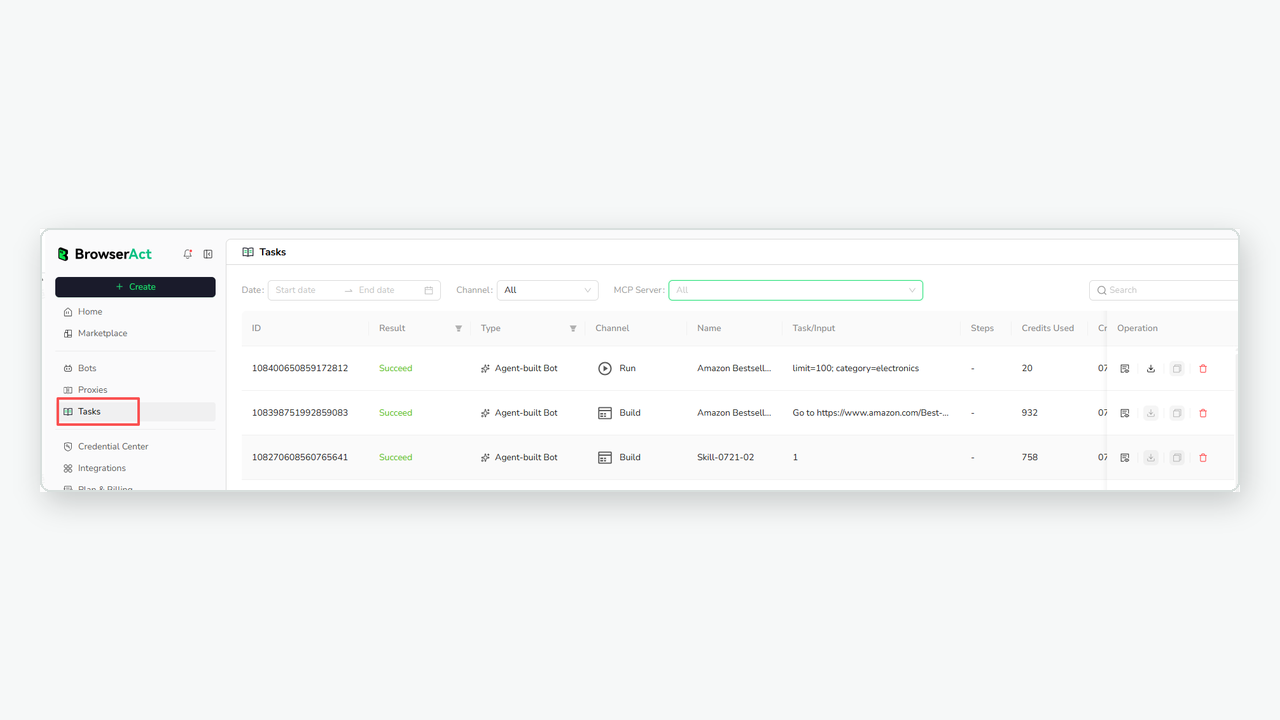
Task: Click the ID column header
Action: coord(256,328)
